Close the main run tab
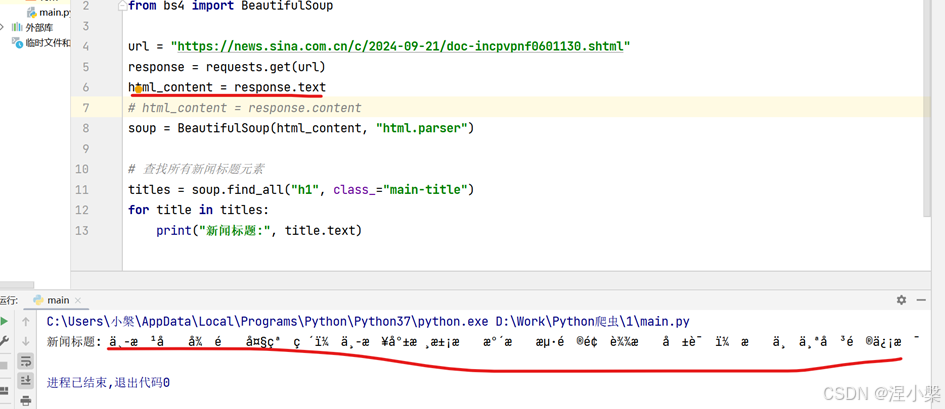Viewport: 945px width, 409px height. 78,300
